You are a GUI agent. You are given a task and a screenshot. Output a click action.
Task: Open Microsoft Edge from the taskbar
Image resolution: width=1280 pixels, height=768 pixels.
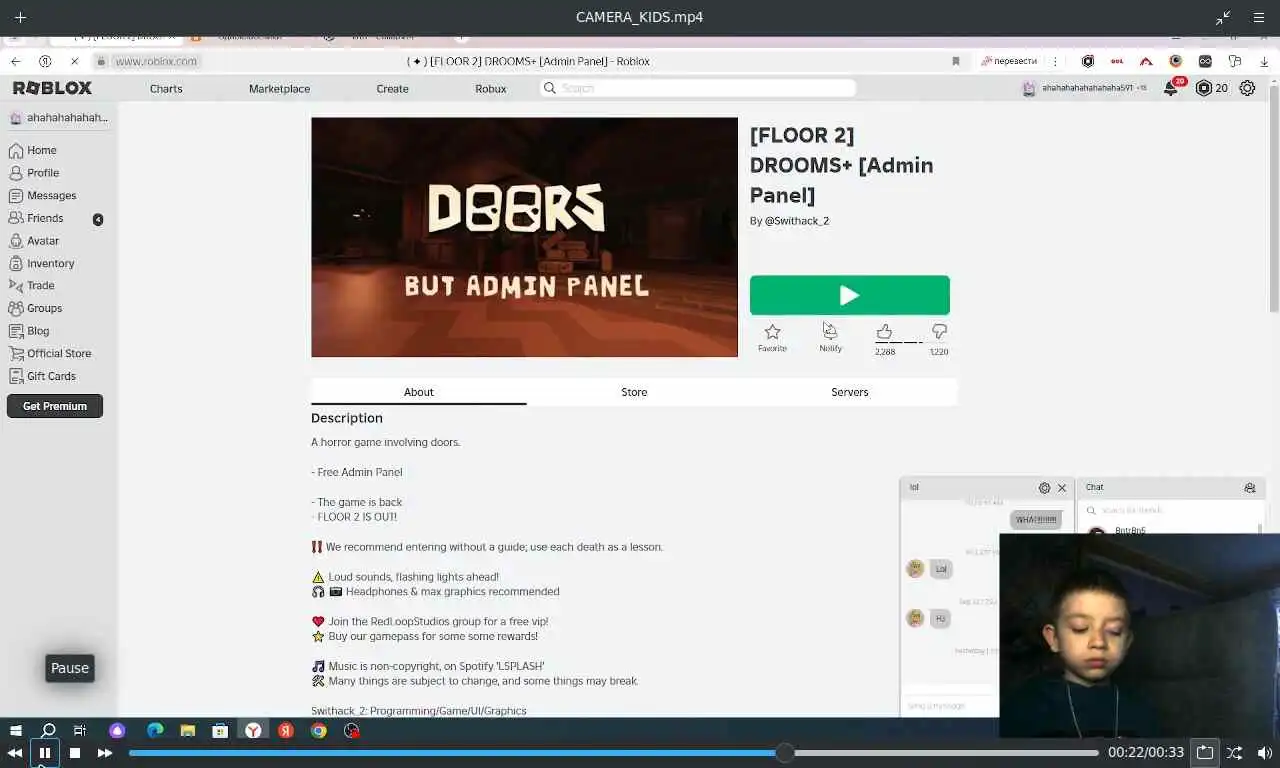pyautogui.click(x=155, y=731)
